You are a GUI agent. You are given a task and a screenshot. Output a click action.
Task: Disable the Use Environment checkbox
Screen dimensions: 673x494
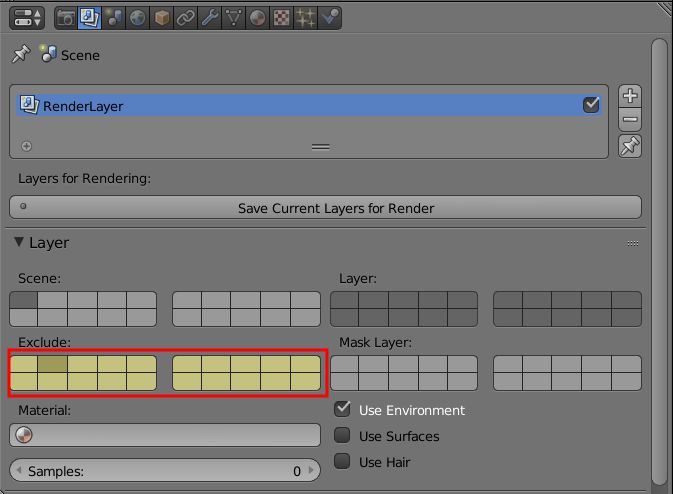tap(342, 409)
